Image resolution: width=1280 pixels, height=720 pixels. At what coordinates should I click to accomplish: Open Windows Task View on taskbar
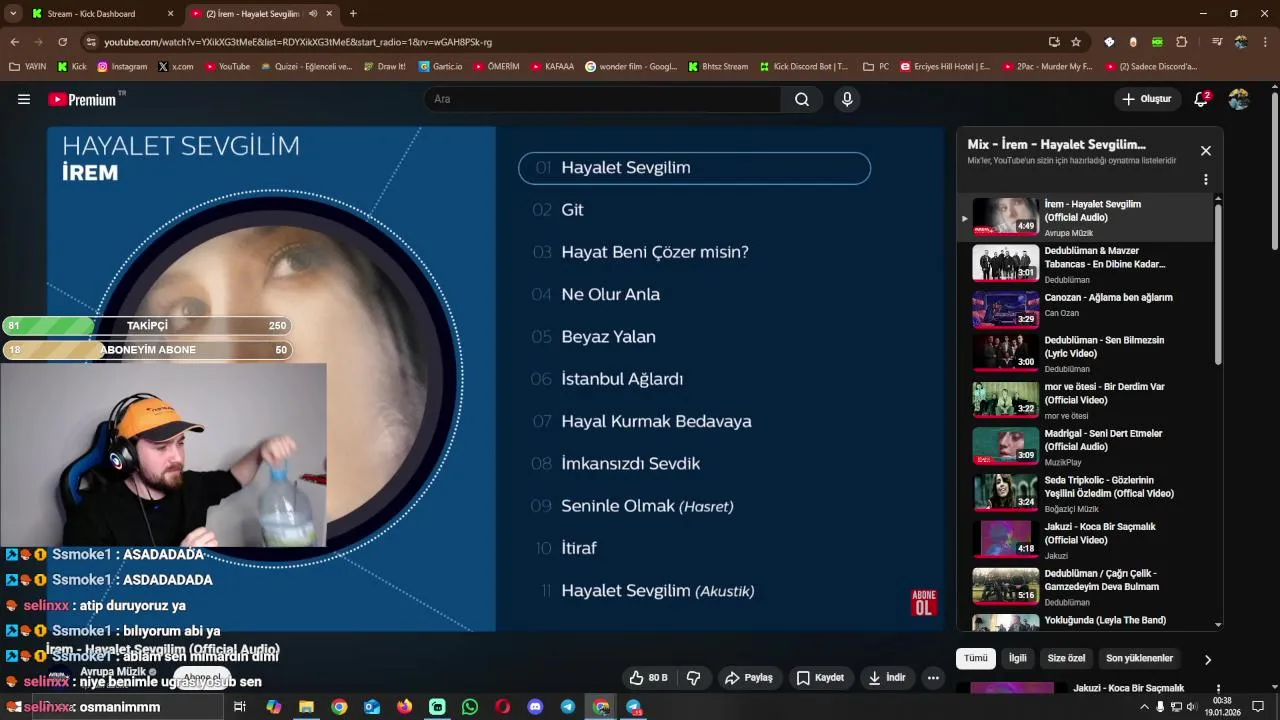pos(240,707)
